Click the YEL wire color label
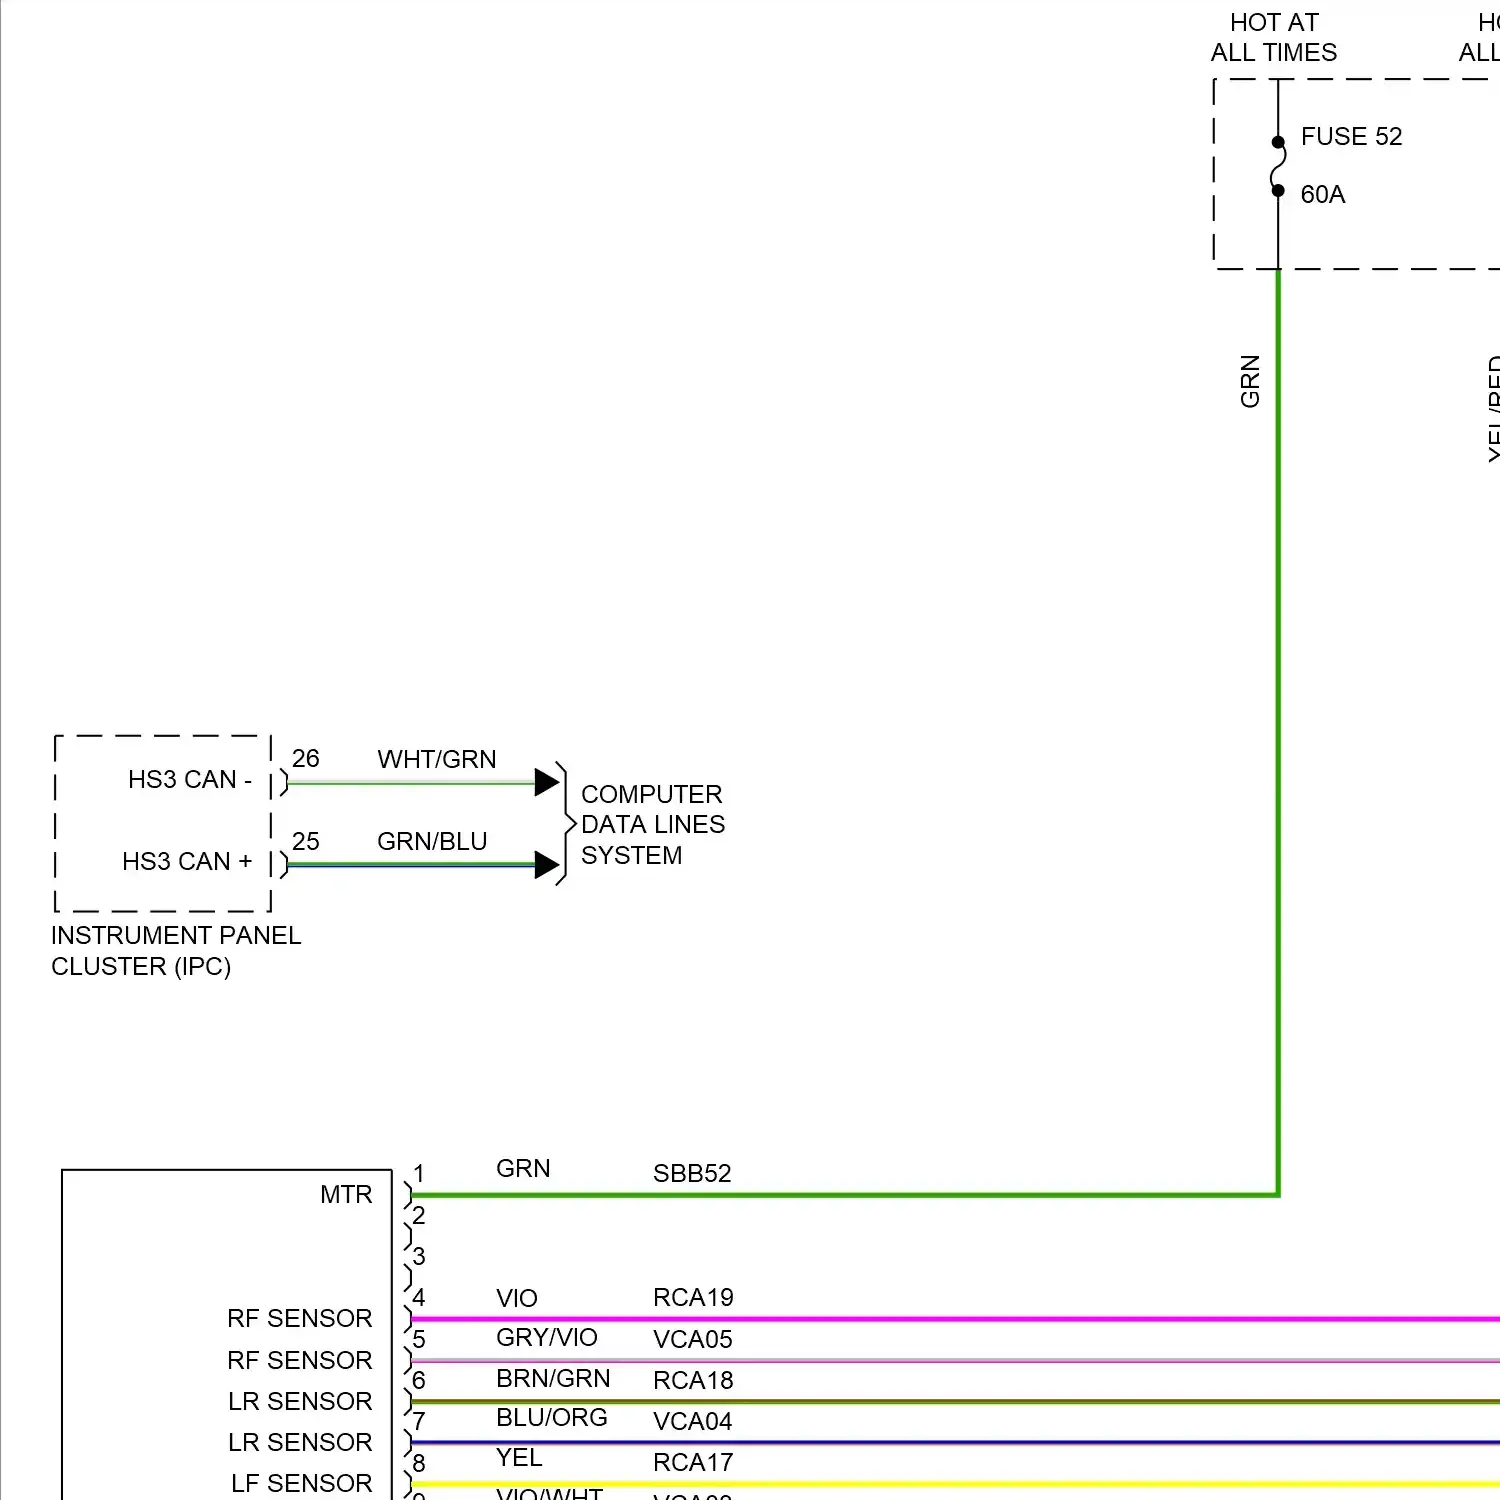The width and height of the screenshot is (1500, 1500). point(519,1457)
